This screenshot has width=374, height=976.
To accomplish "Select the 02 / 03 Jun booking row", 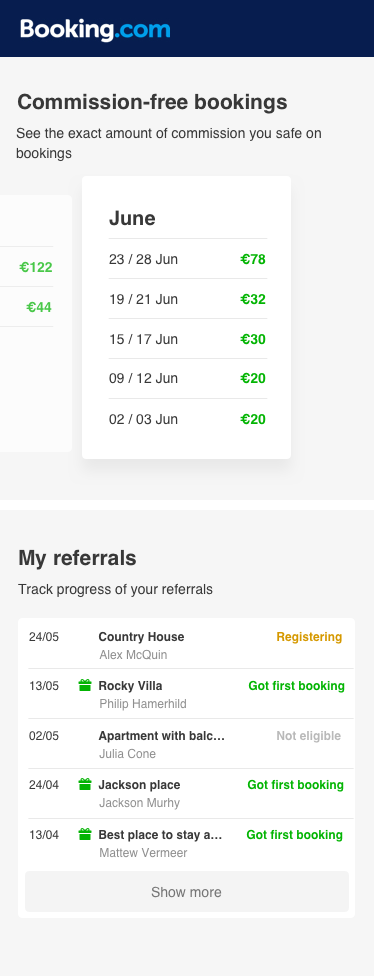I will point(187,419).
